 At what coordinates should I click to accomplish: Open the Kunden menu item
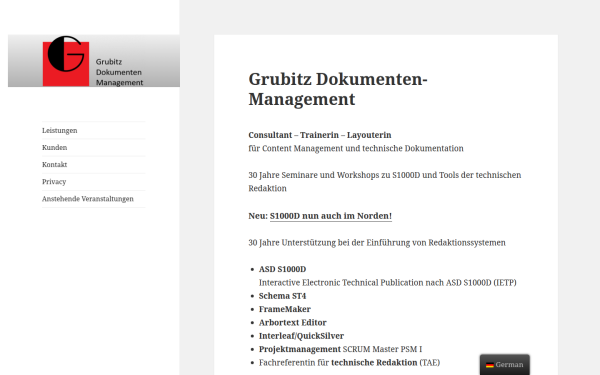click(54, 147)
